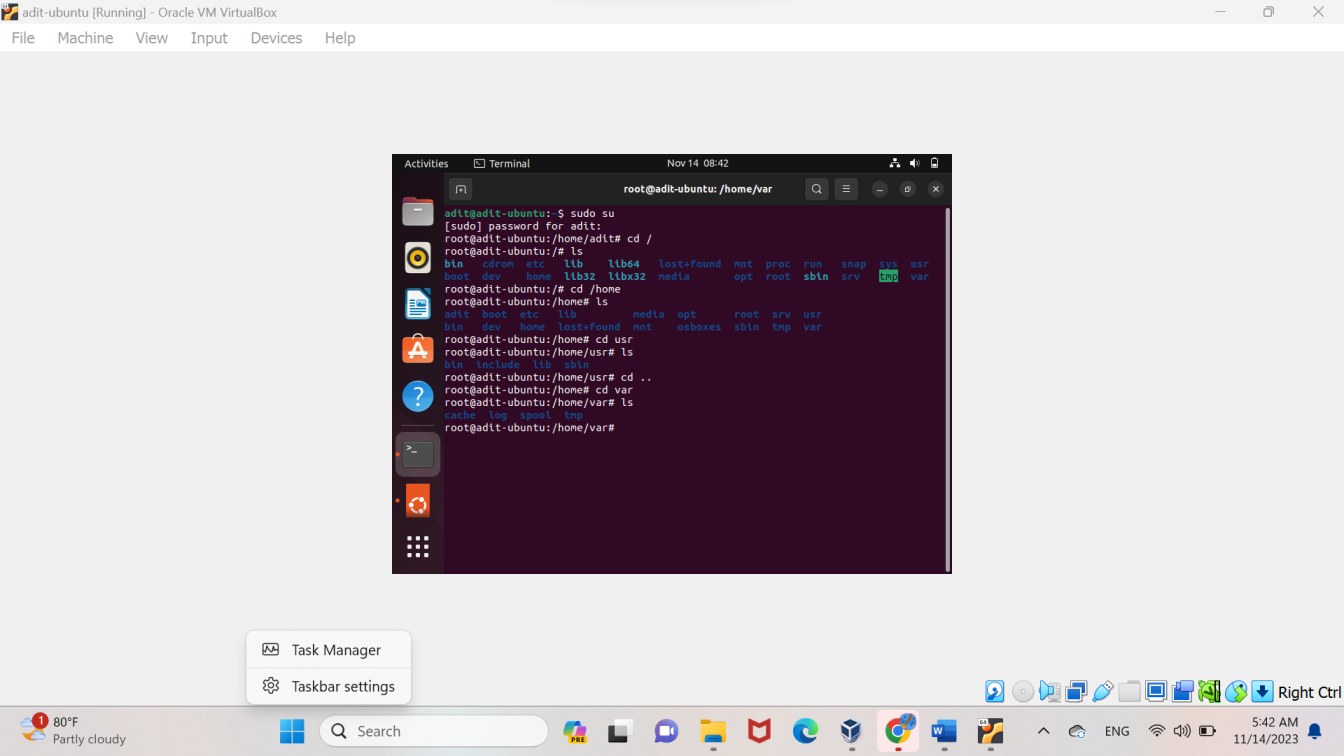Click the hard disk activity indicator

click(x=994, y=691)
